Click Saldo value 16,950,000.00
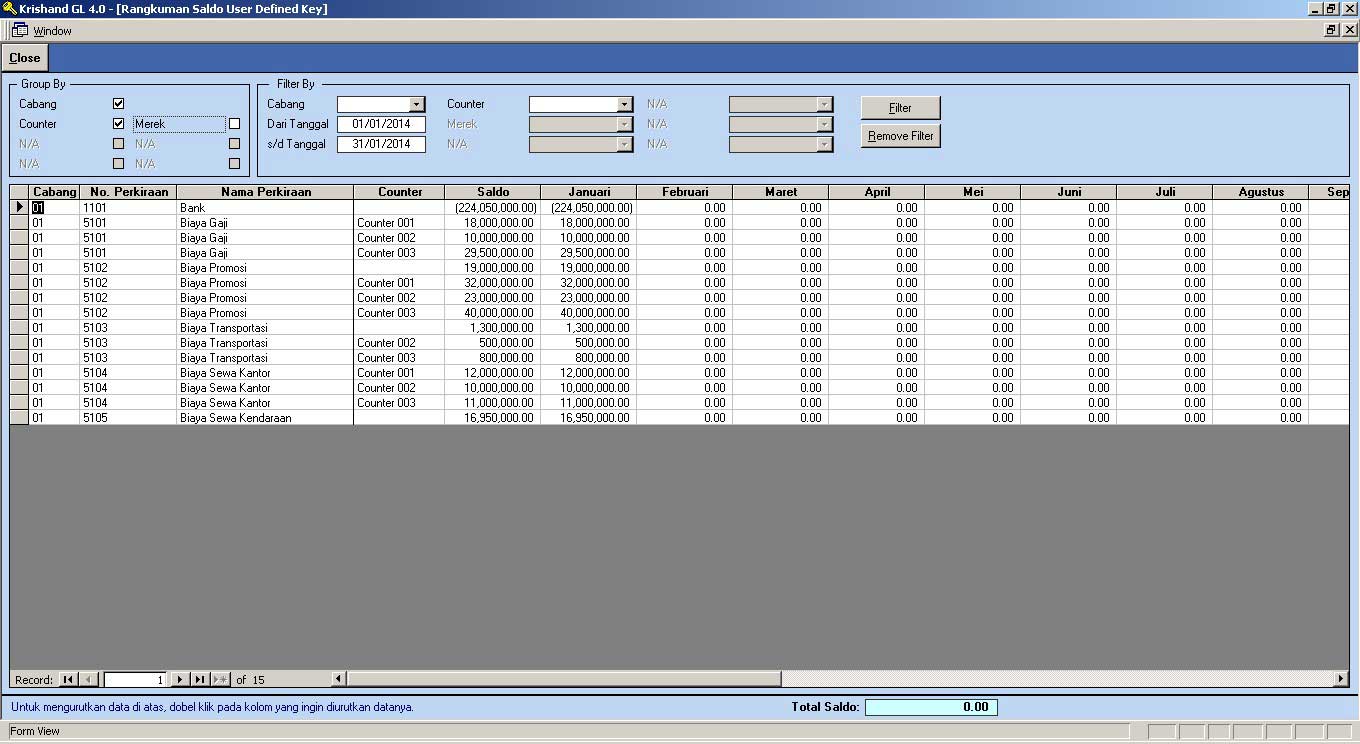Viewport: 1360px width, 744px height. (493, 417)
